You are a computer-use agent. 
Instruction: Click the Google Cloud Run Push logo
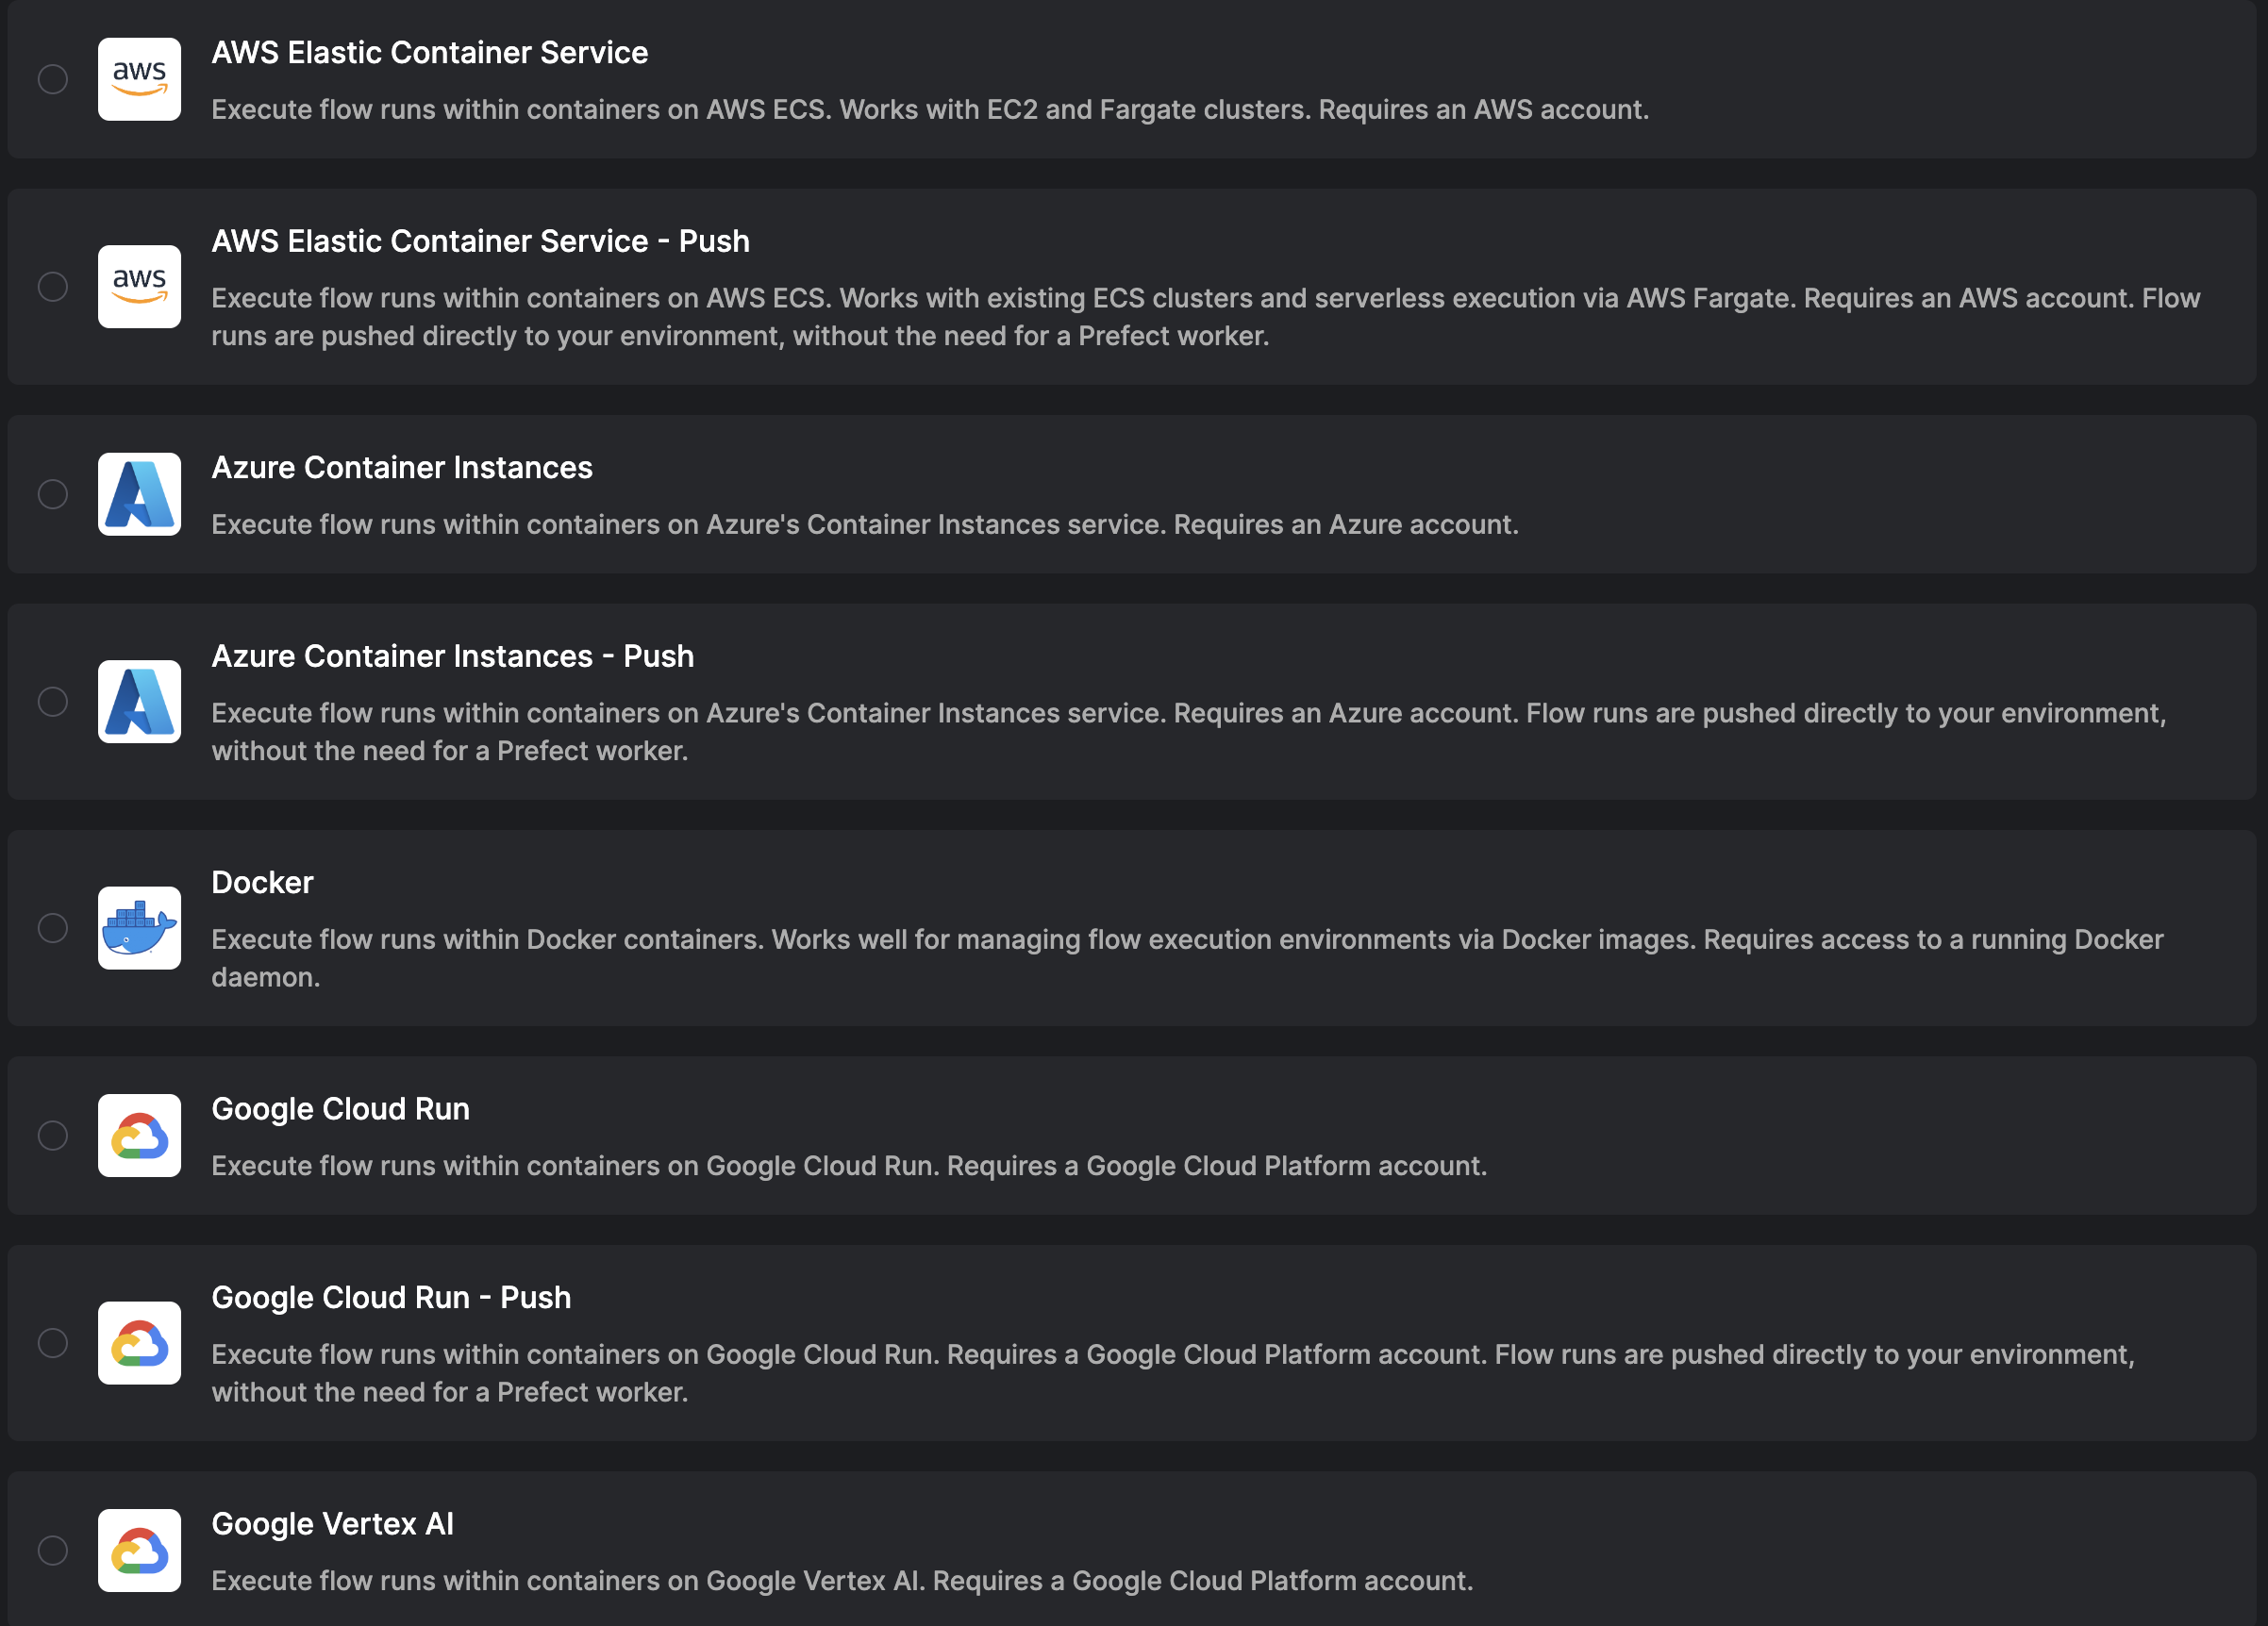point(139,1343)
